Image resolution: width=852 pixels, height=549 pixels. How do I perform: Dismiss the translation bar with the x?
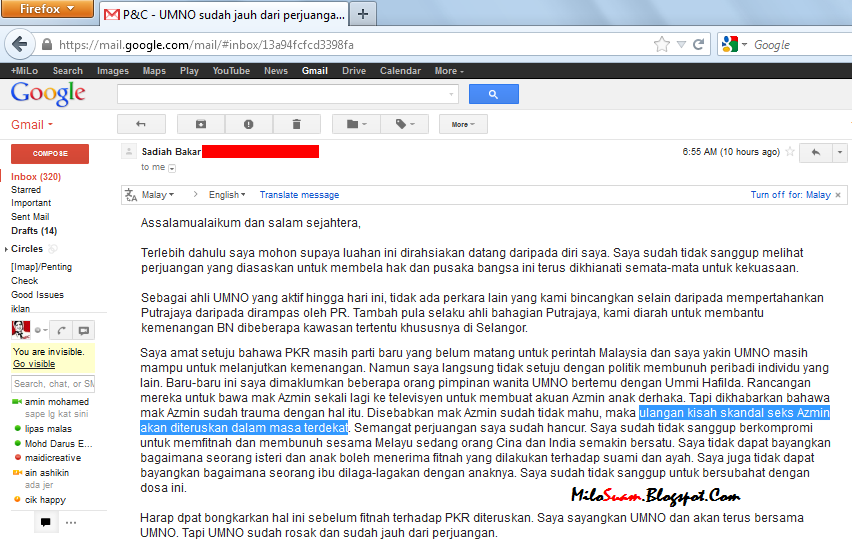838,195
